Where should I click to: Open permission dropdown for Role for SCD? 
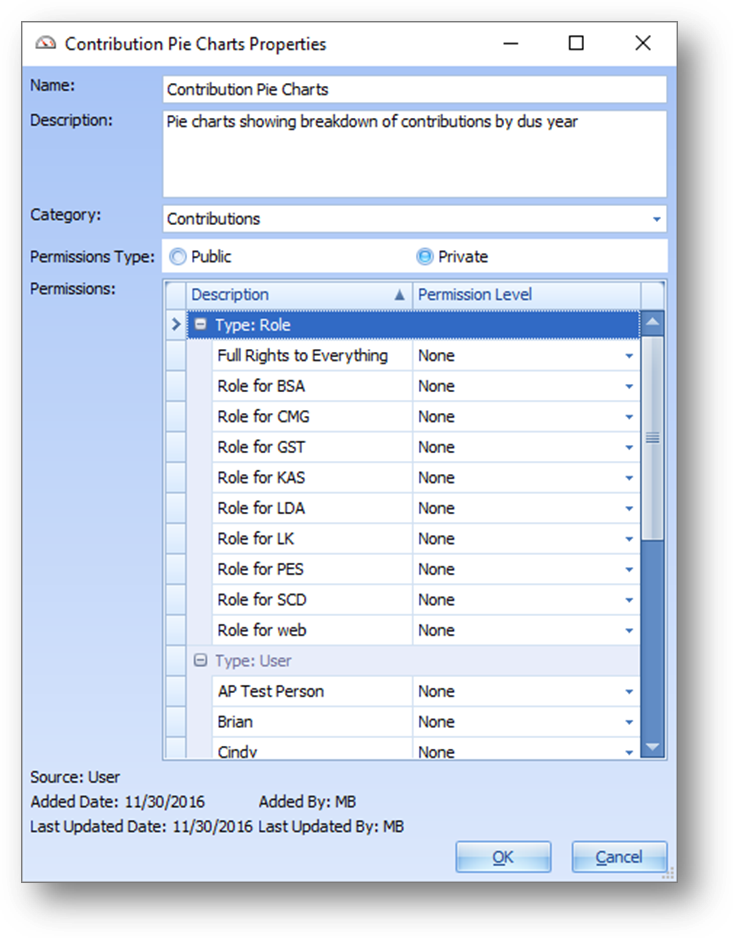[629, 600]
